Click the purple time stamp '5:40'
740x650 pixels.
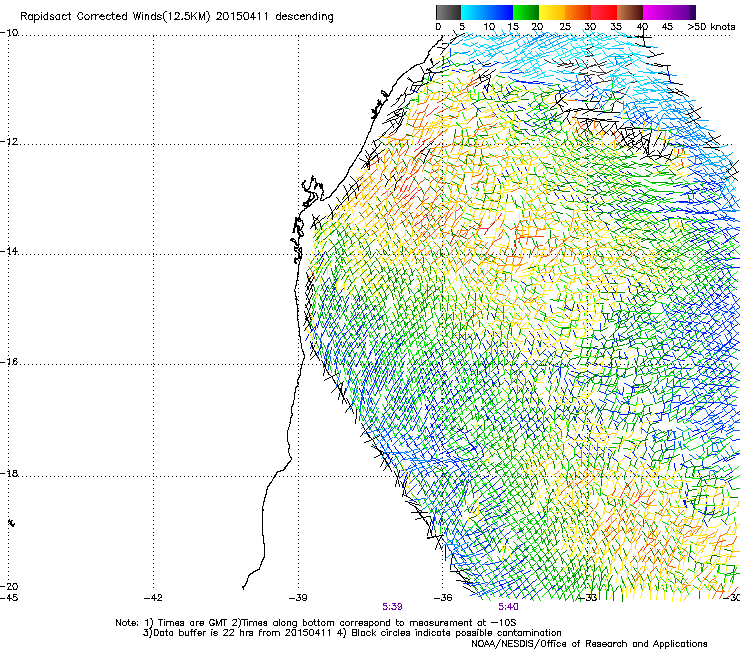508,607
